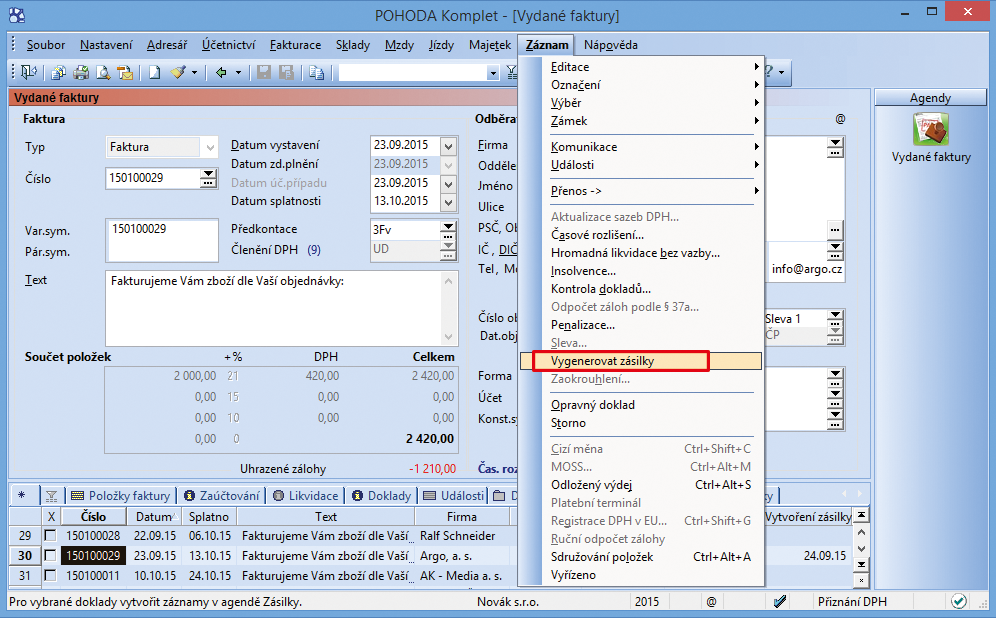Click the Text box scrollbar down arrow

448,337
